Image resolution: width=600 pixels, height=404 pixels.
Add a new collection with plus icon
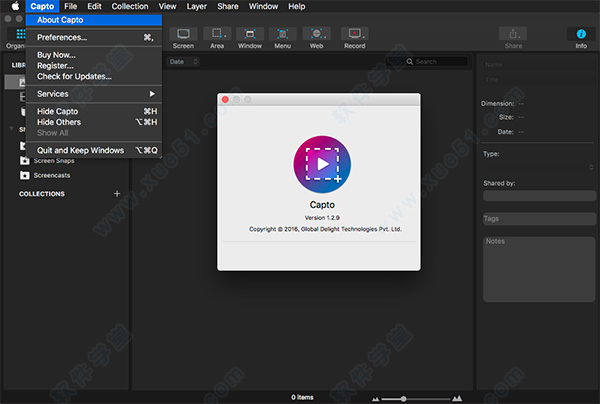point(117,194)
